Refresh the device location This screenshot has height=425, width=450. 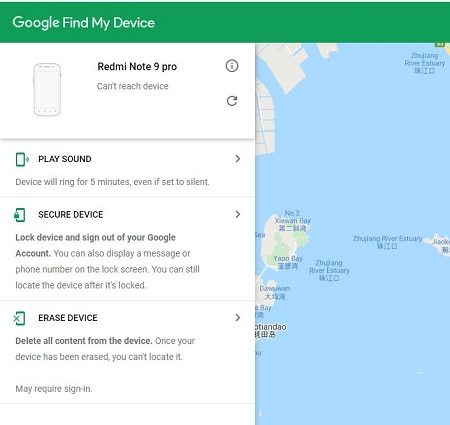[x=232, y=101]
